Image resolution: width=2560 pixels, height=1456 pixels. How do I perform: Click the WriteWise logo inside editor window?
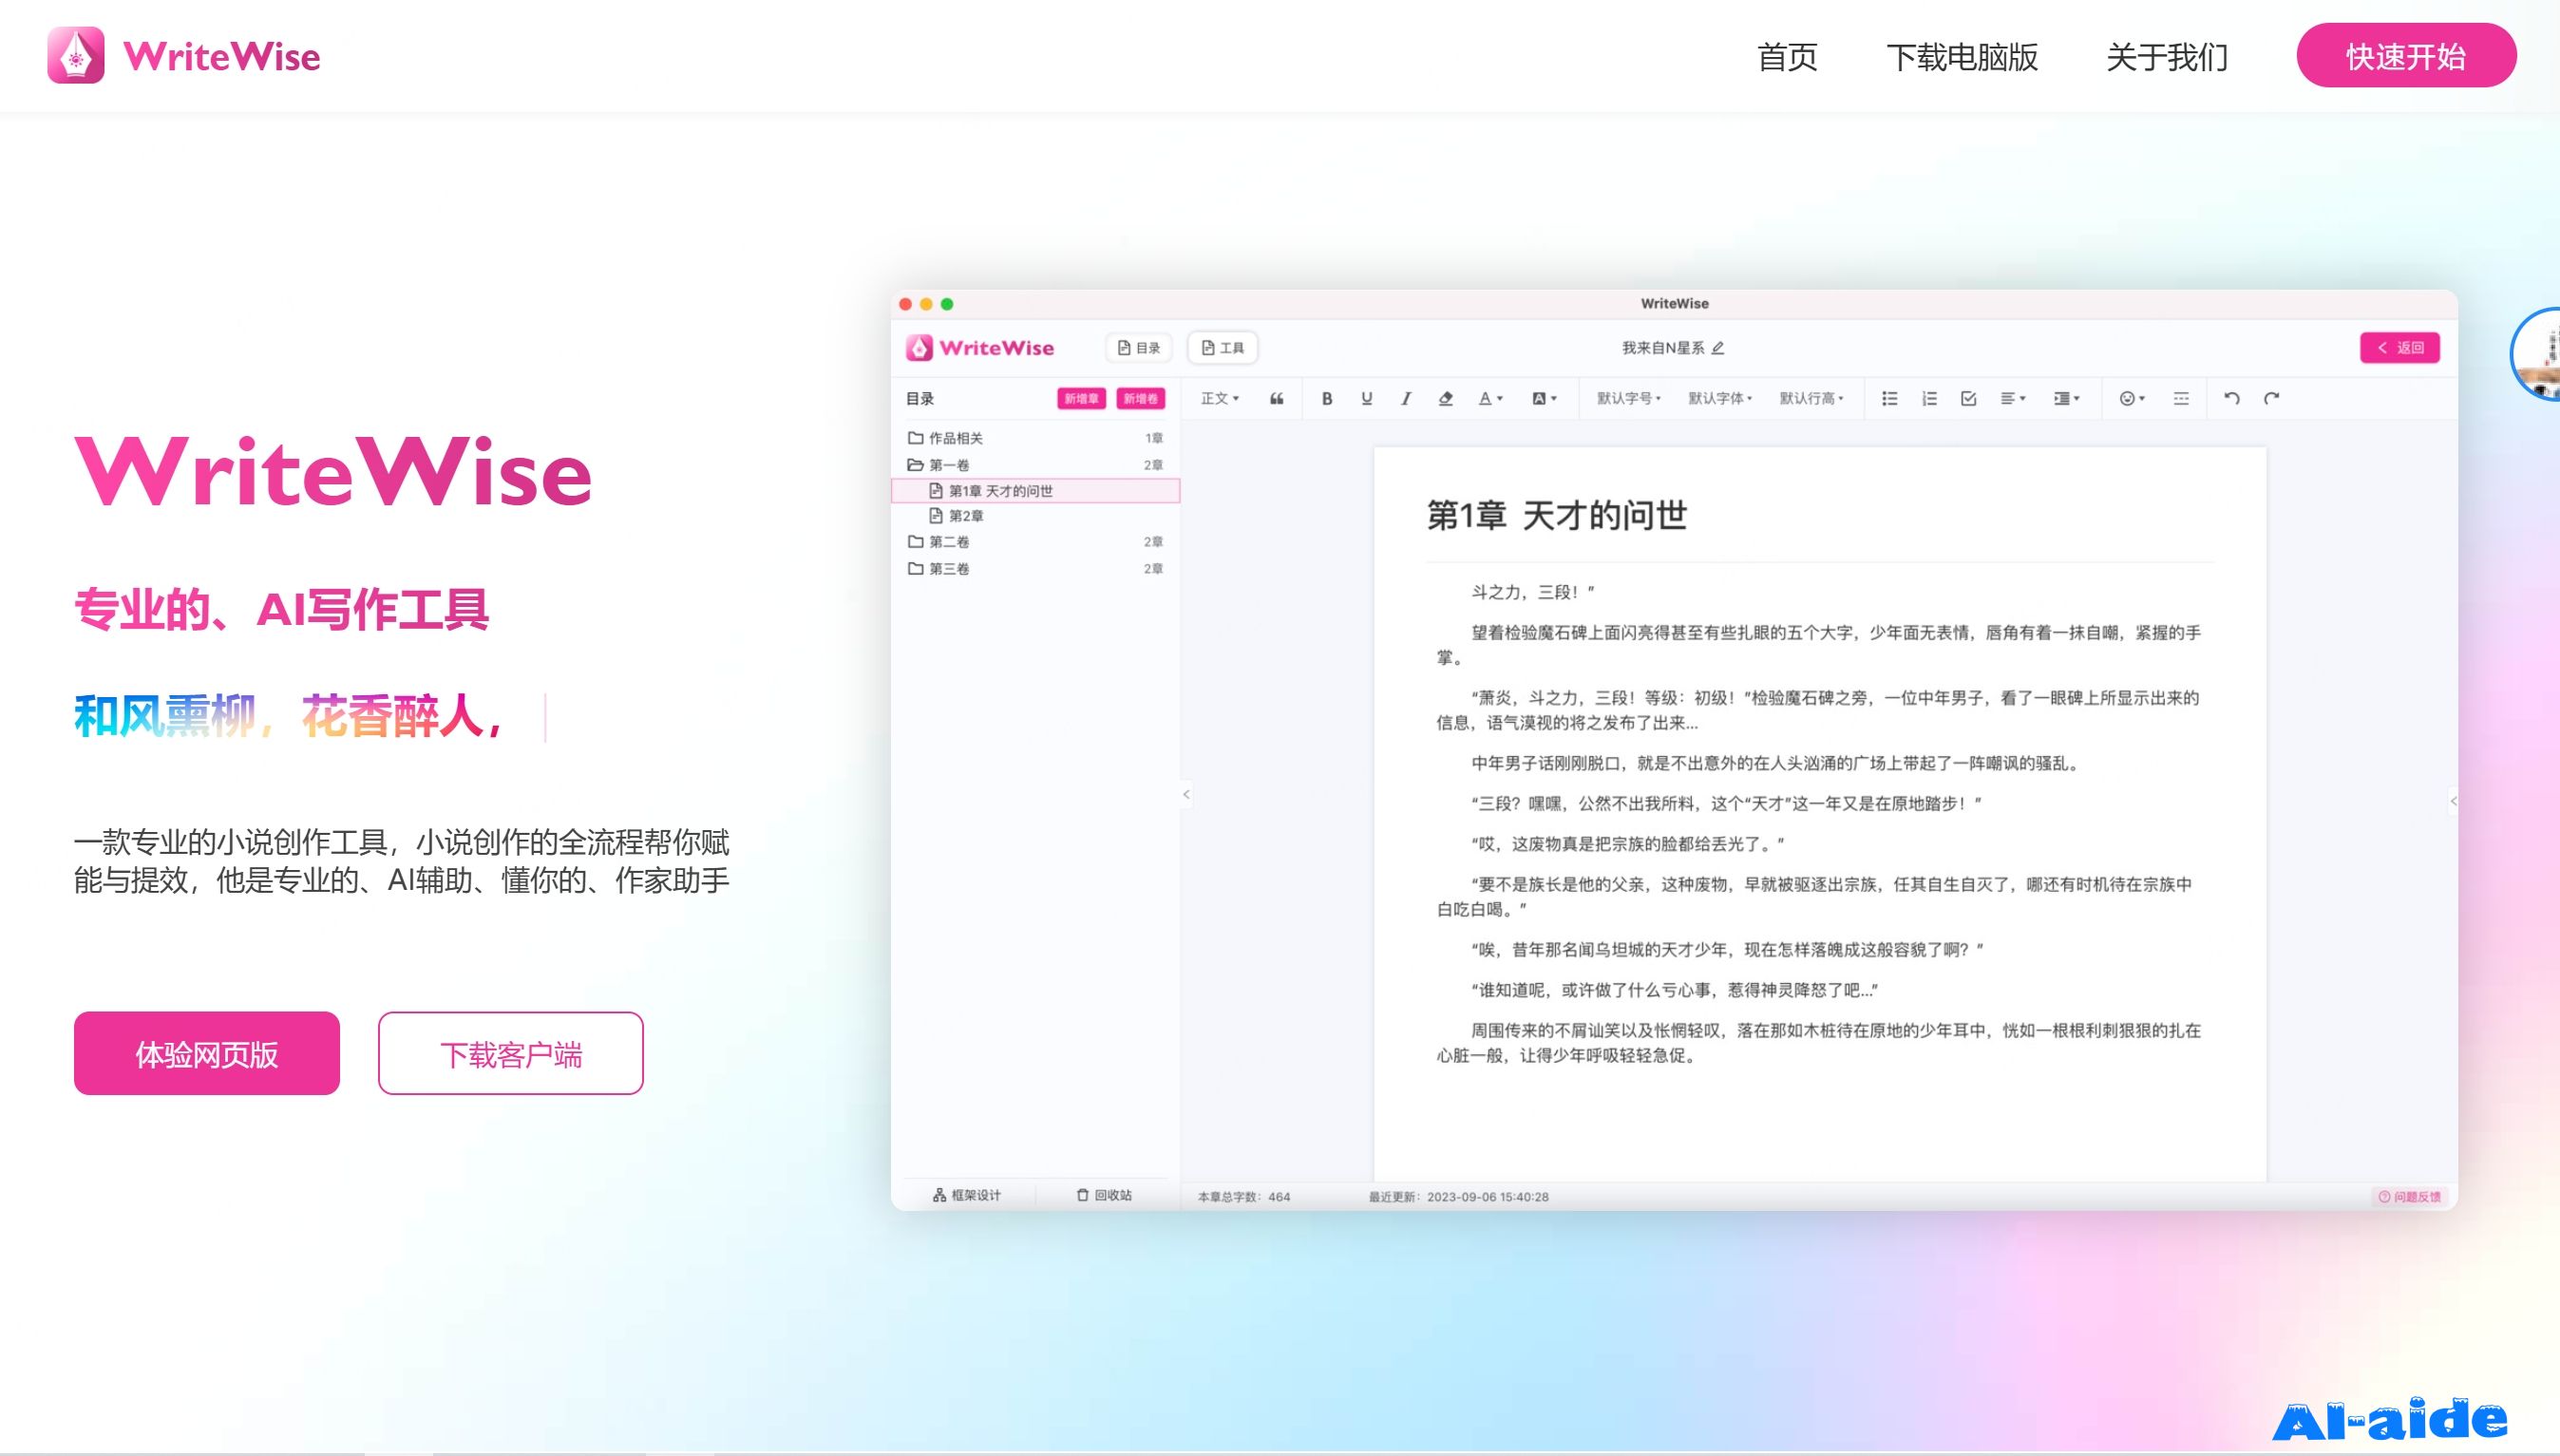click(980, 347)
